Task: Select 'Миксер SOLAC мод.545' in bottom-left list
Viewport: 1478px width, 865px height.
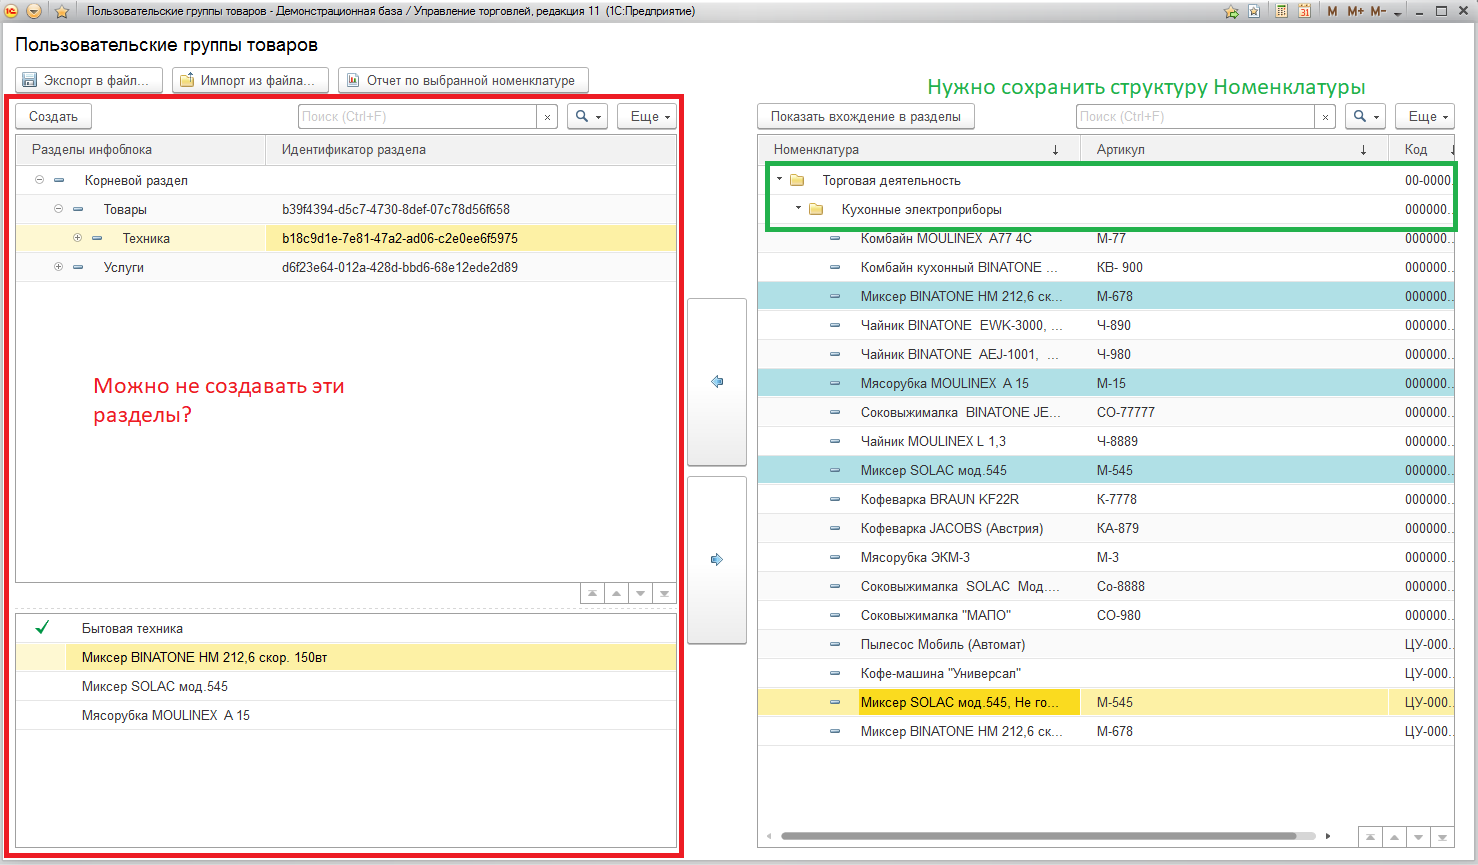Action: point(346,686)
